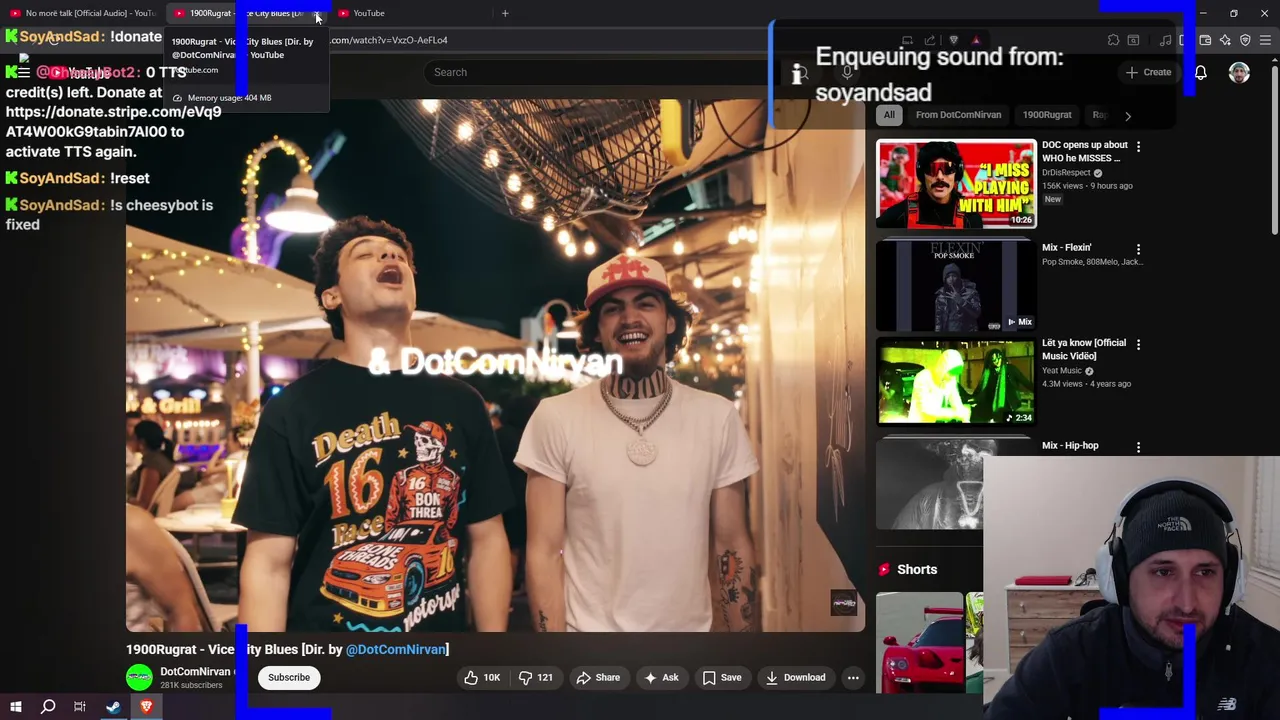Open Mix - Flexin' Pop Smoke thumbnail

(956, 286)
